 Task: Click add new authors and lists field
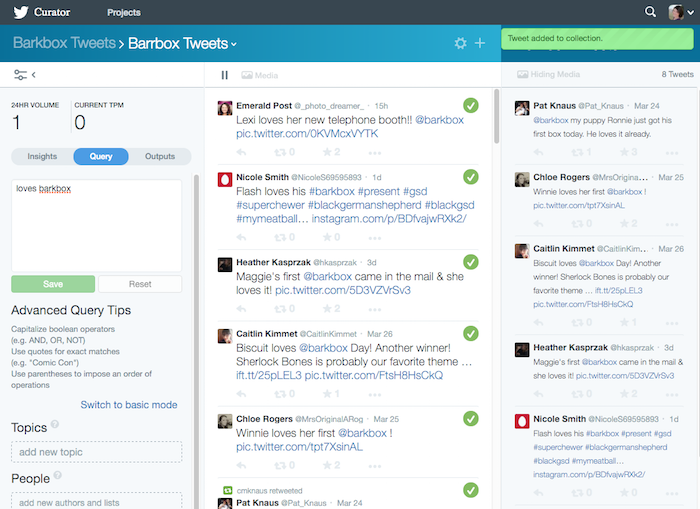point(96,502)
